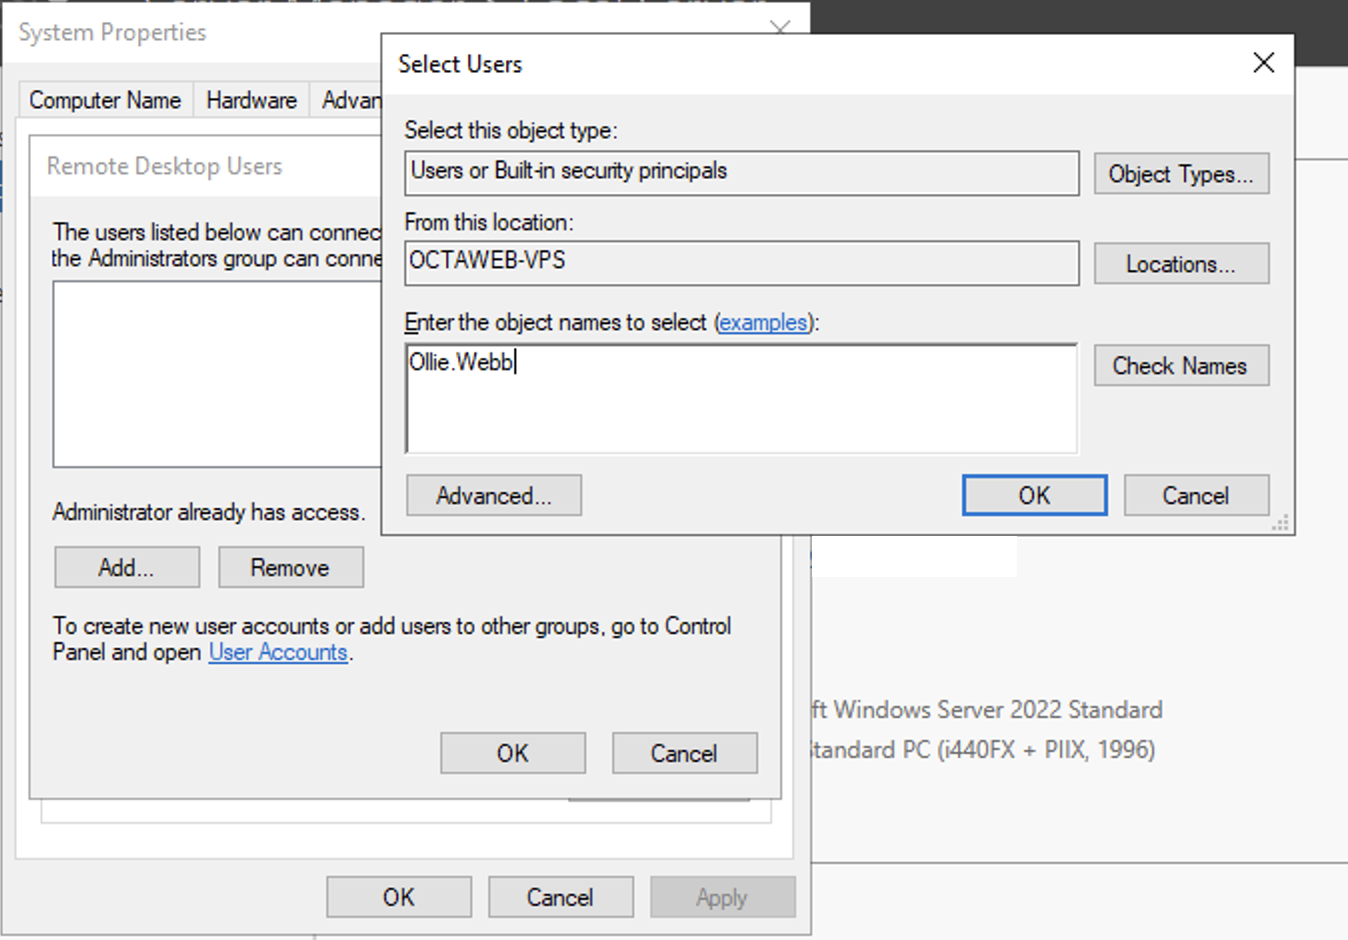Confirm Select Users with OK

[1034, 496]
